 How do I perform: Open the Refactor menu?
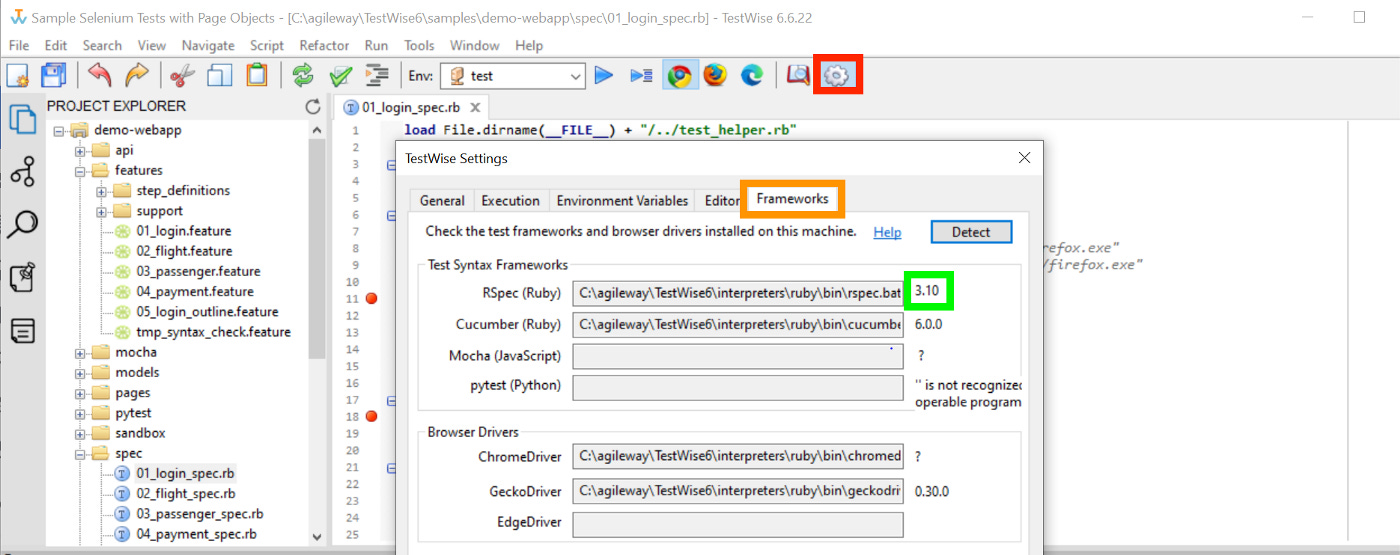[x=324, y=45]
